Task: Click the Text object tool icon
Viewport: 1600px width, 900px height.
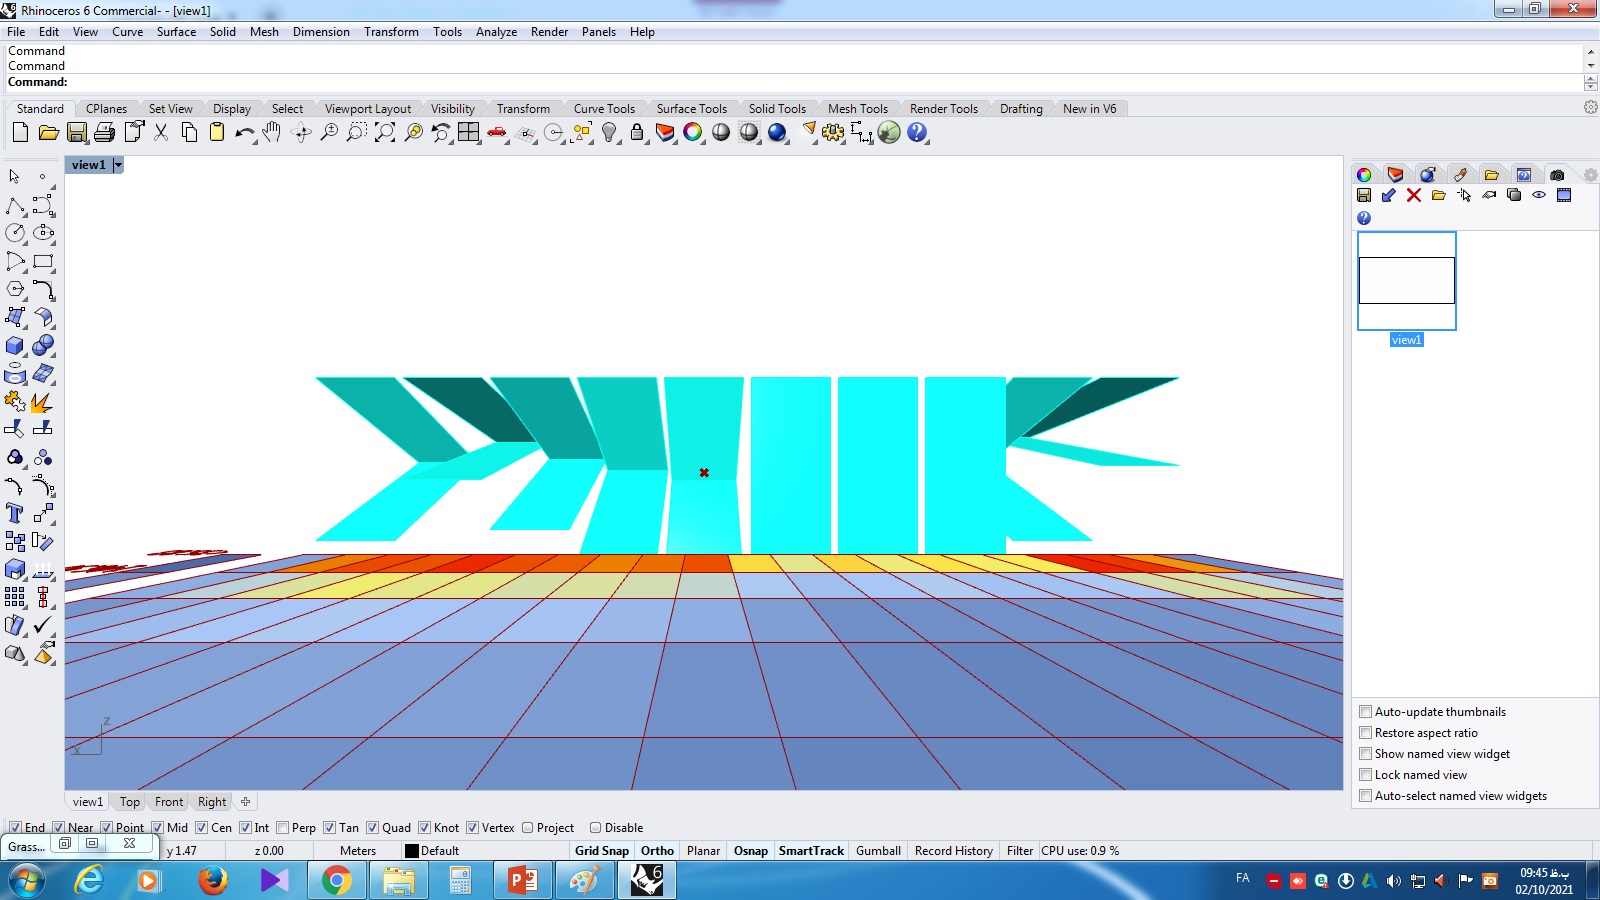Action: pyautogui.click(x=15, y=514)
